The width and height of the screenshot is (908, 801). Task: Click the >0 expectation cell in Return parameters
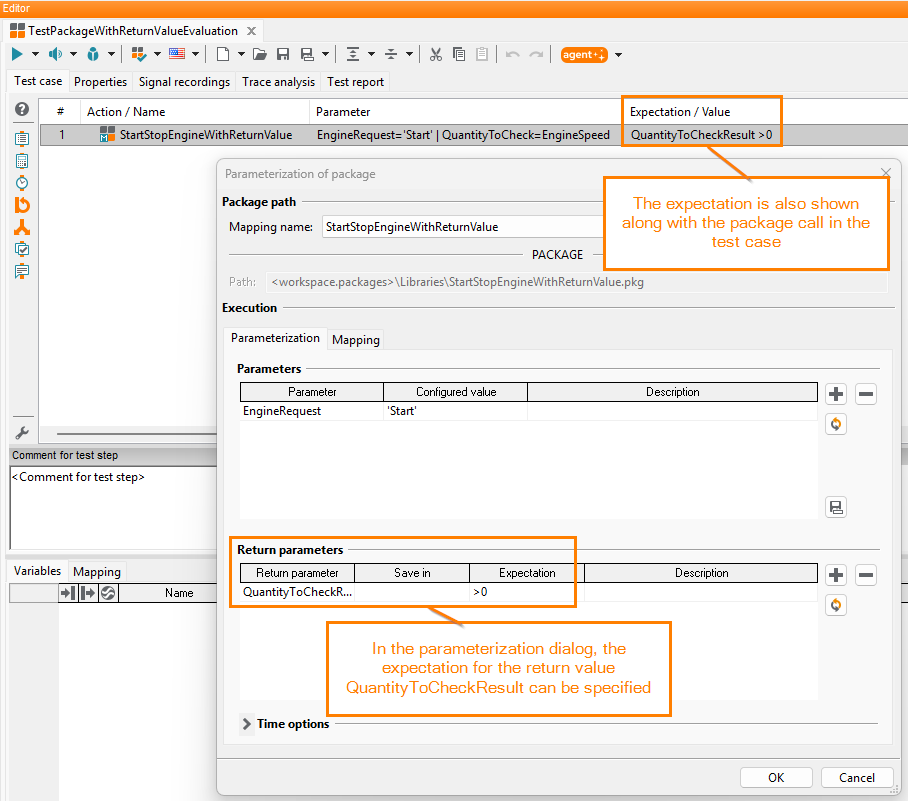click(x=526, y=592)
